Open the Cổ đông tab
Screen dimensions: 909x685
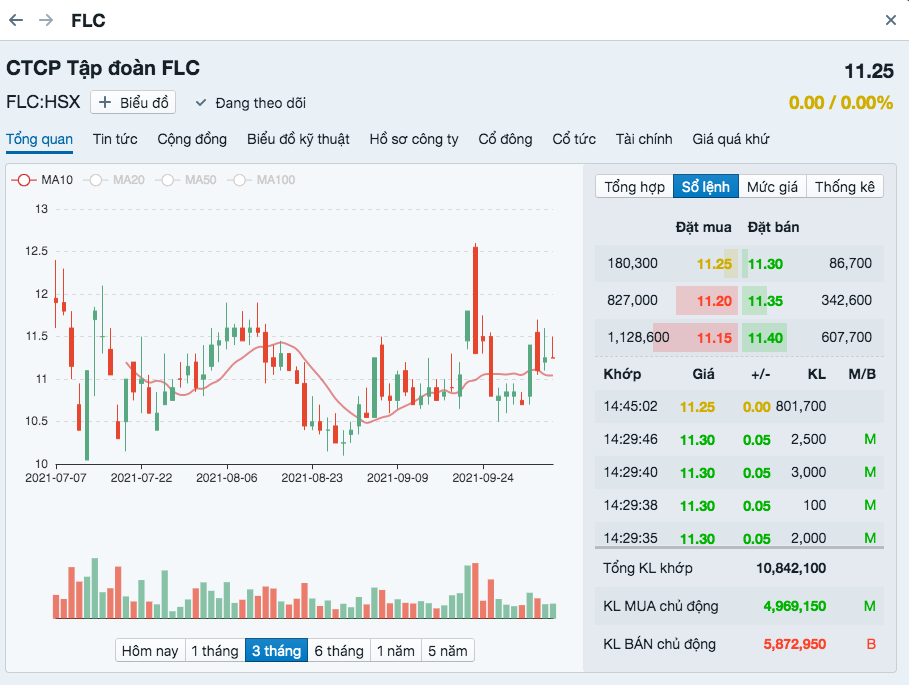[505, 139]
